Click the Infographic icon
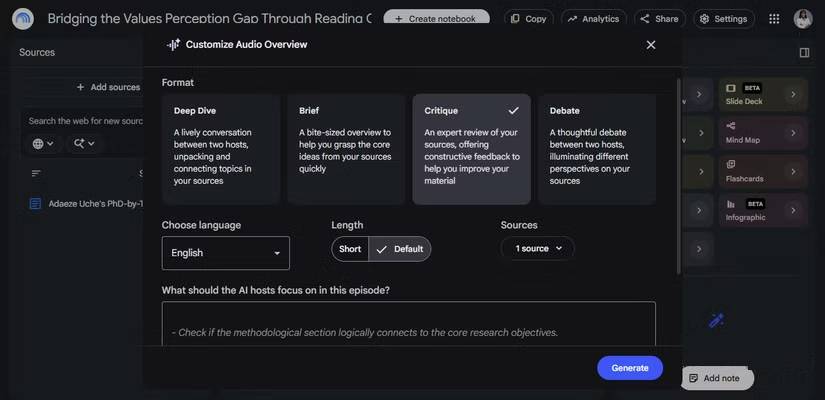 click(x=731, y=204)
